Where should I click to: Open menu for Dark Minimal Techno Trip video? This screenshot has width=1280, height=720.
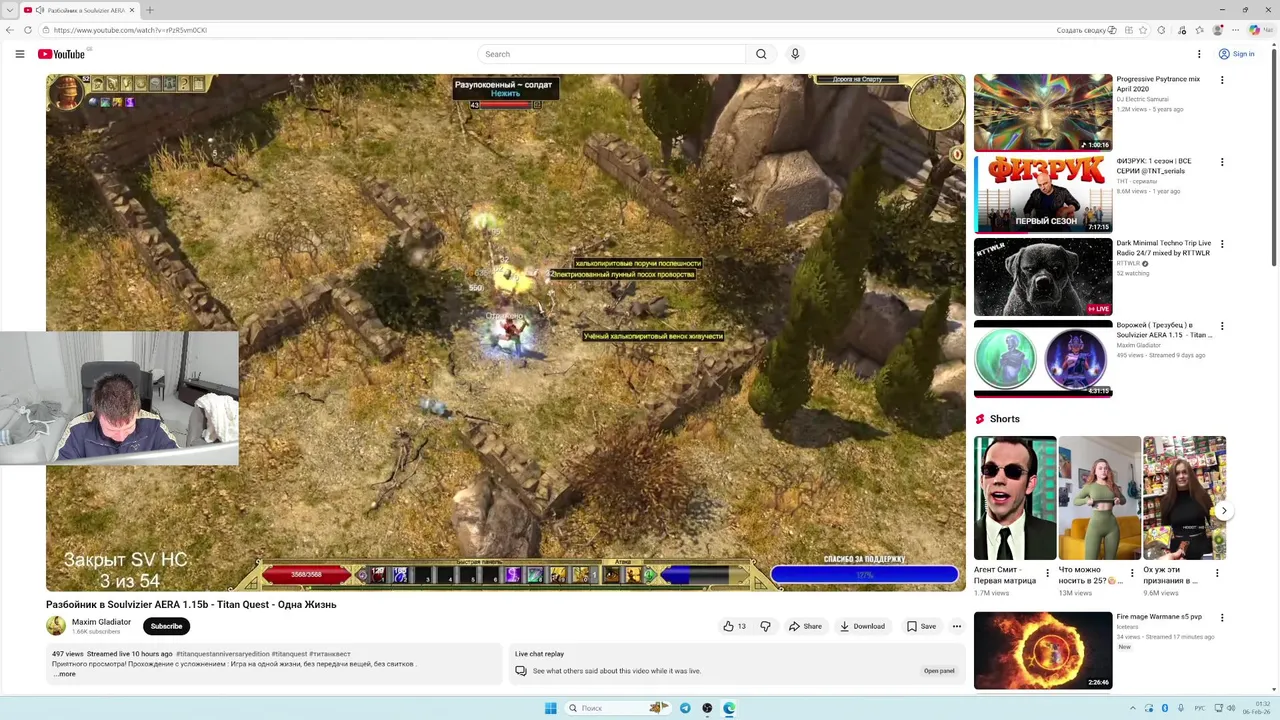[x=1221, y=244]
